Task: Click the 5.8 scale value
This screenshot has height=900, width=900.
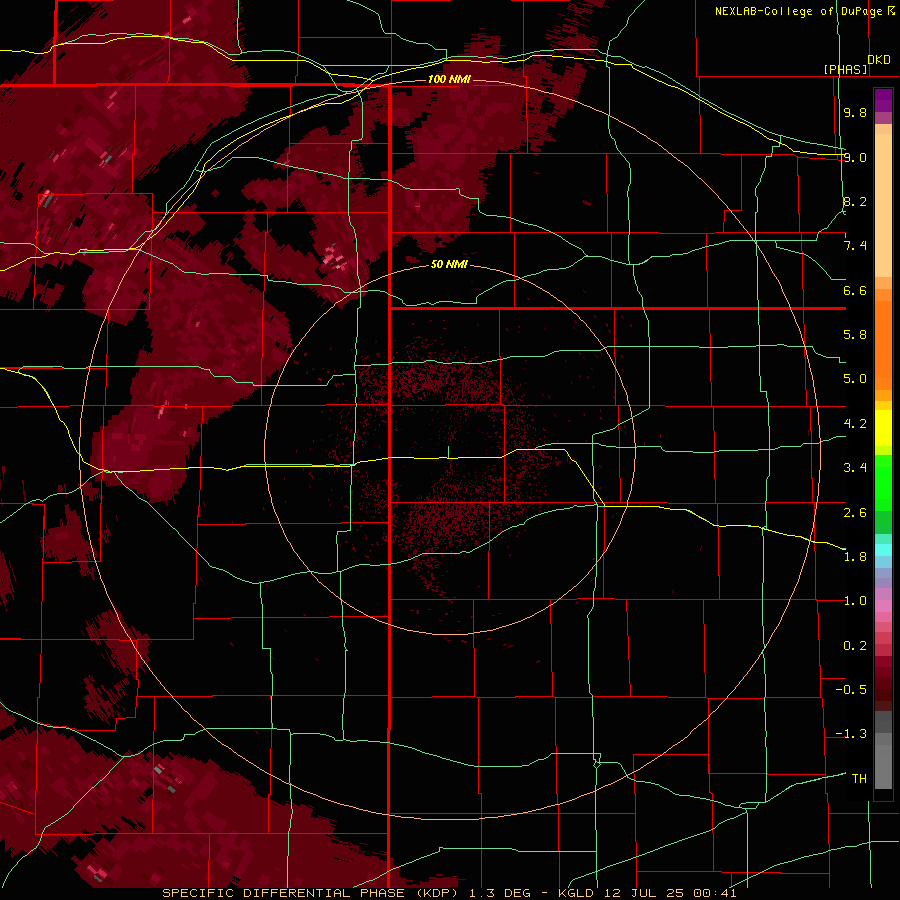Action: tap(855, 335)
